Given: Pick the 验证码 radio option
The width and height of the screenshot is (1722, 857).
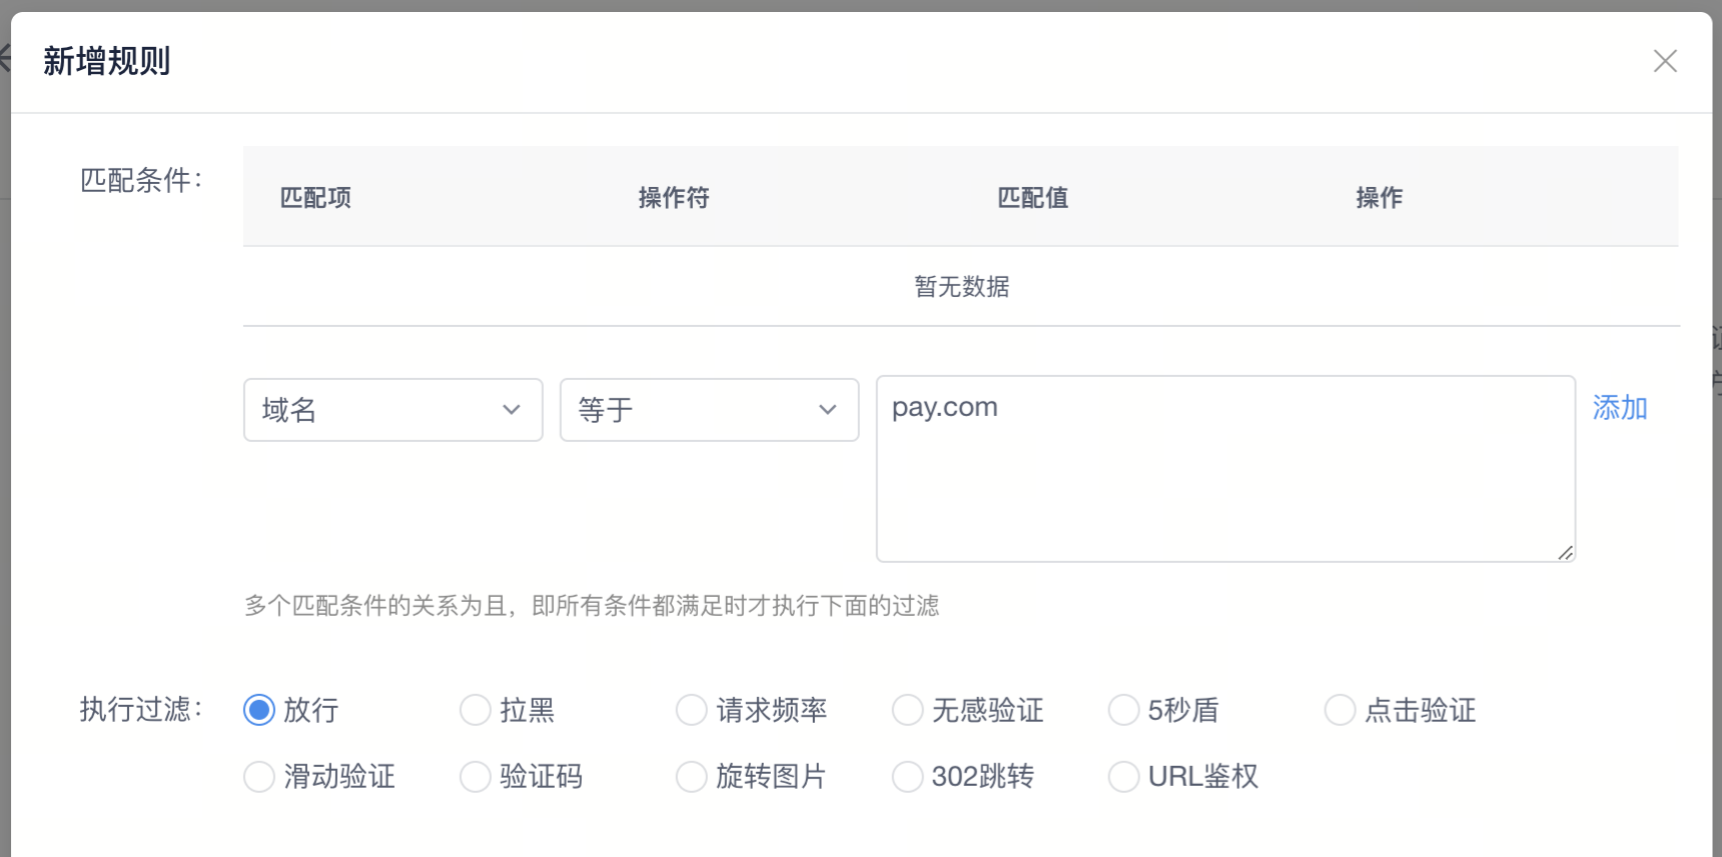Looking at the screenshot, I should click(x=476, y=776).
